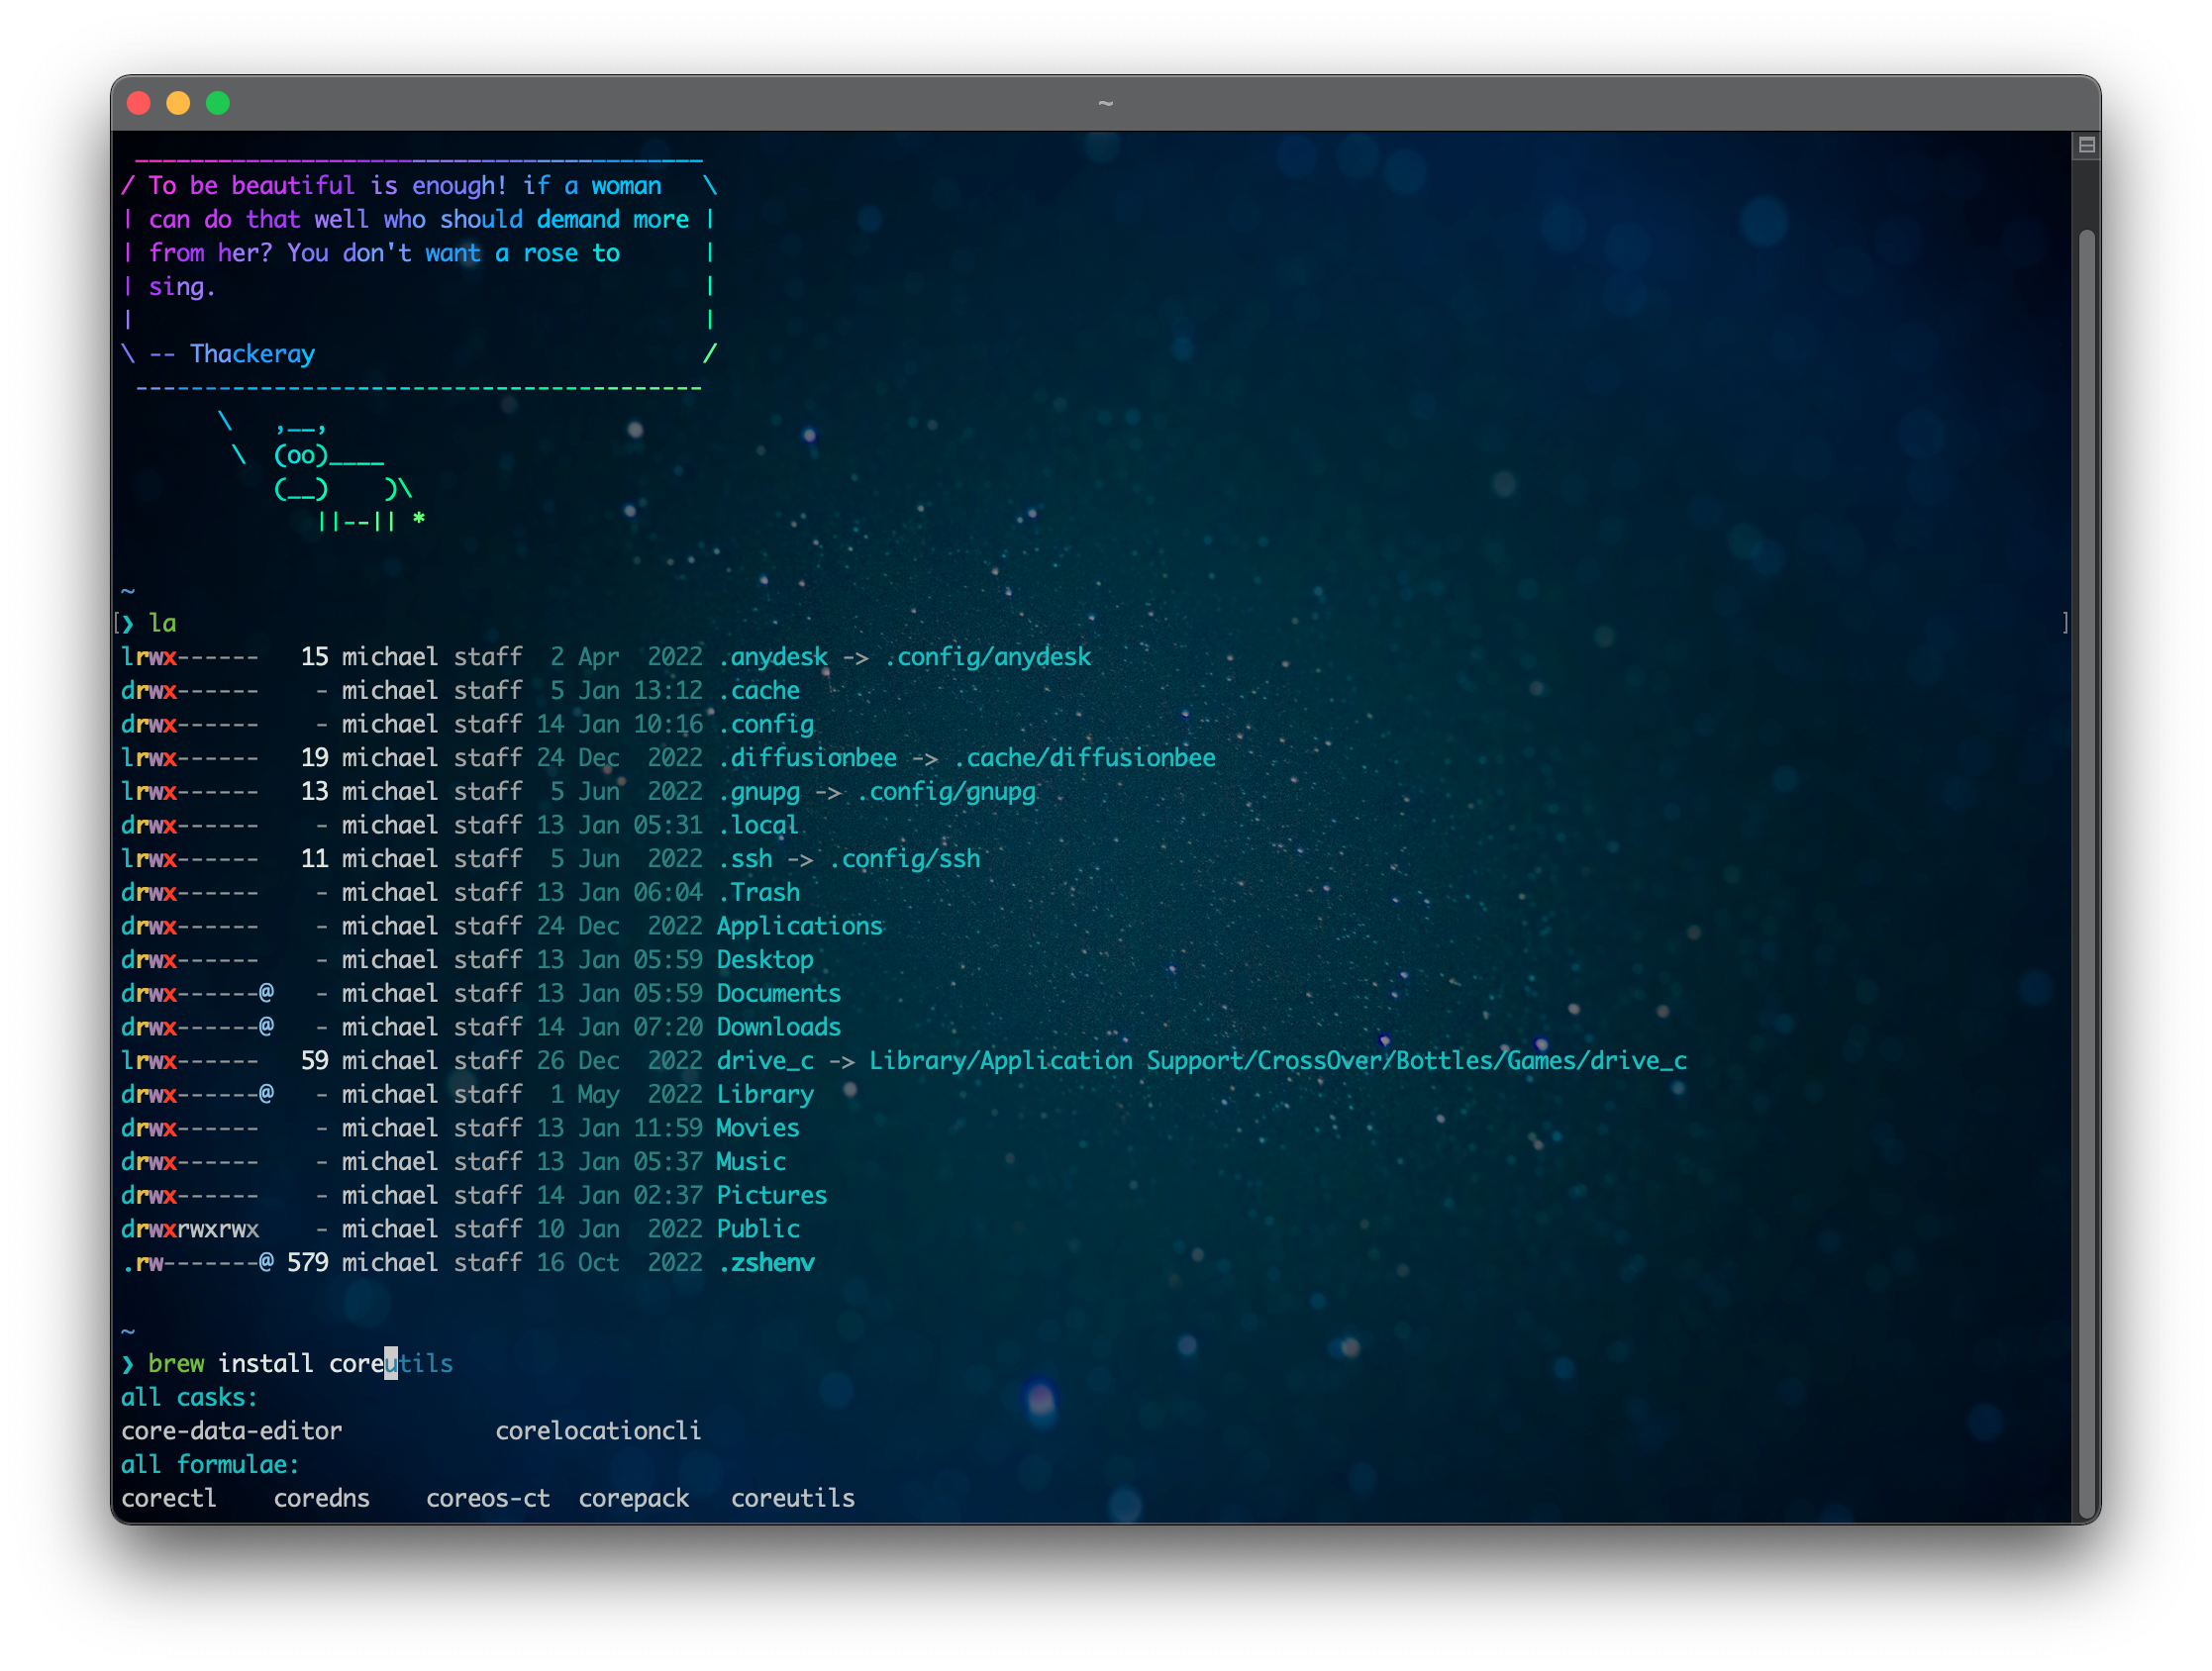Select the "corelocationcli" completion

tap(598, 1431)
